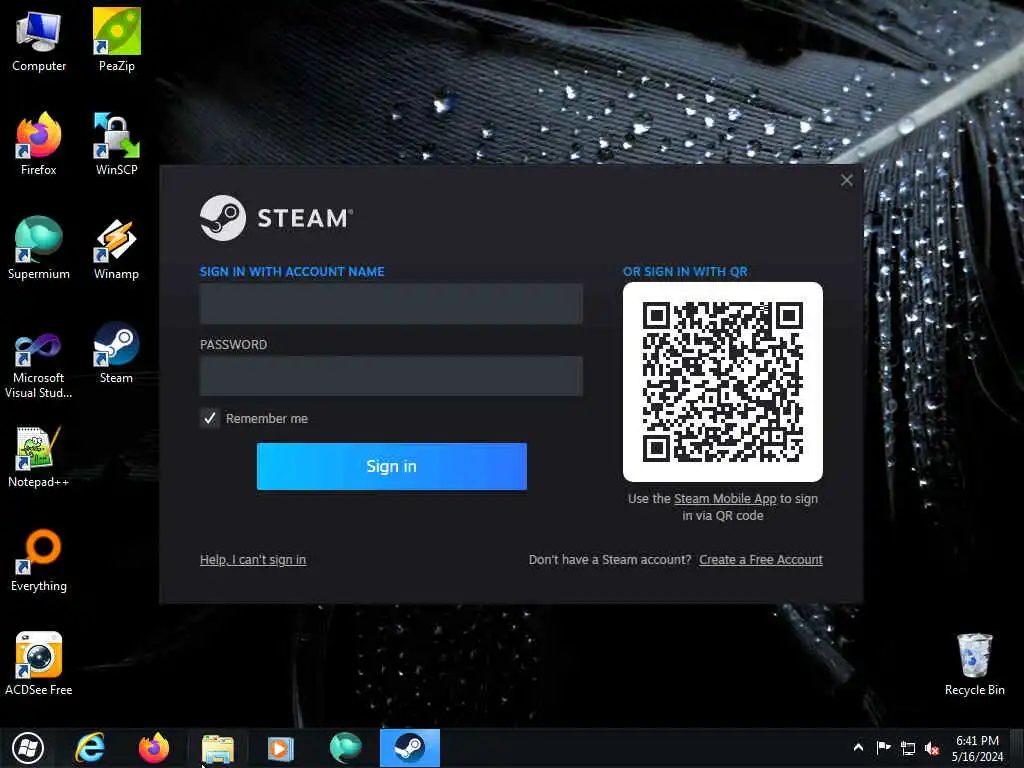1024x768 pixels.
Task: Select the Winamp desktop shortcut
Action: coord(116,247)
